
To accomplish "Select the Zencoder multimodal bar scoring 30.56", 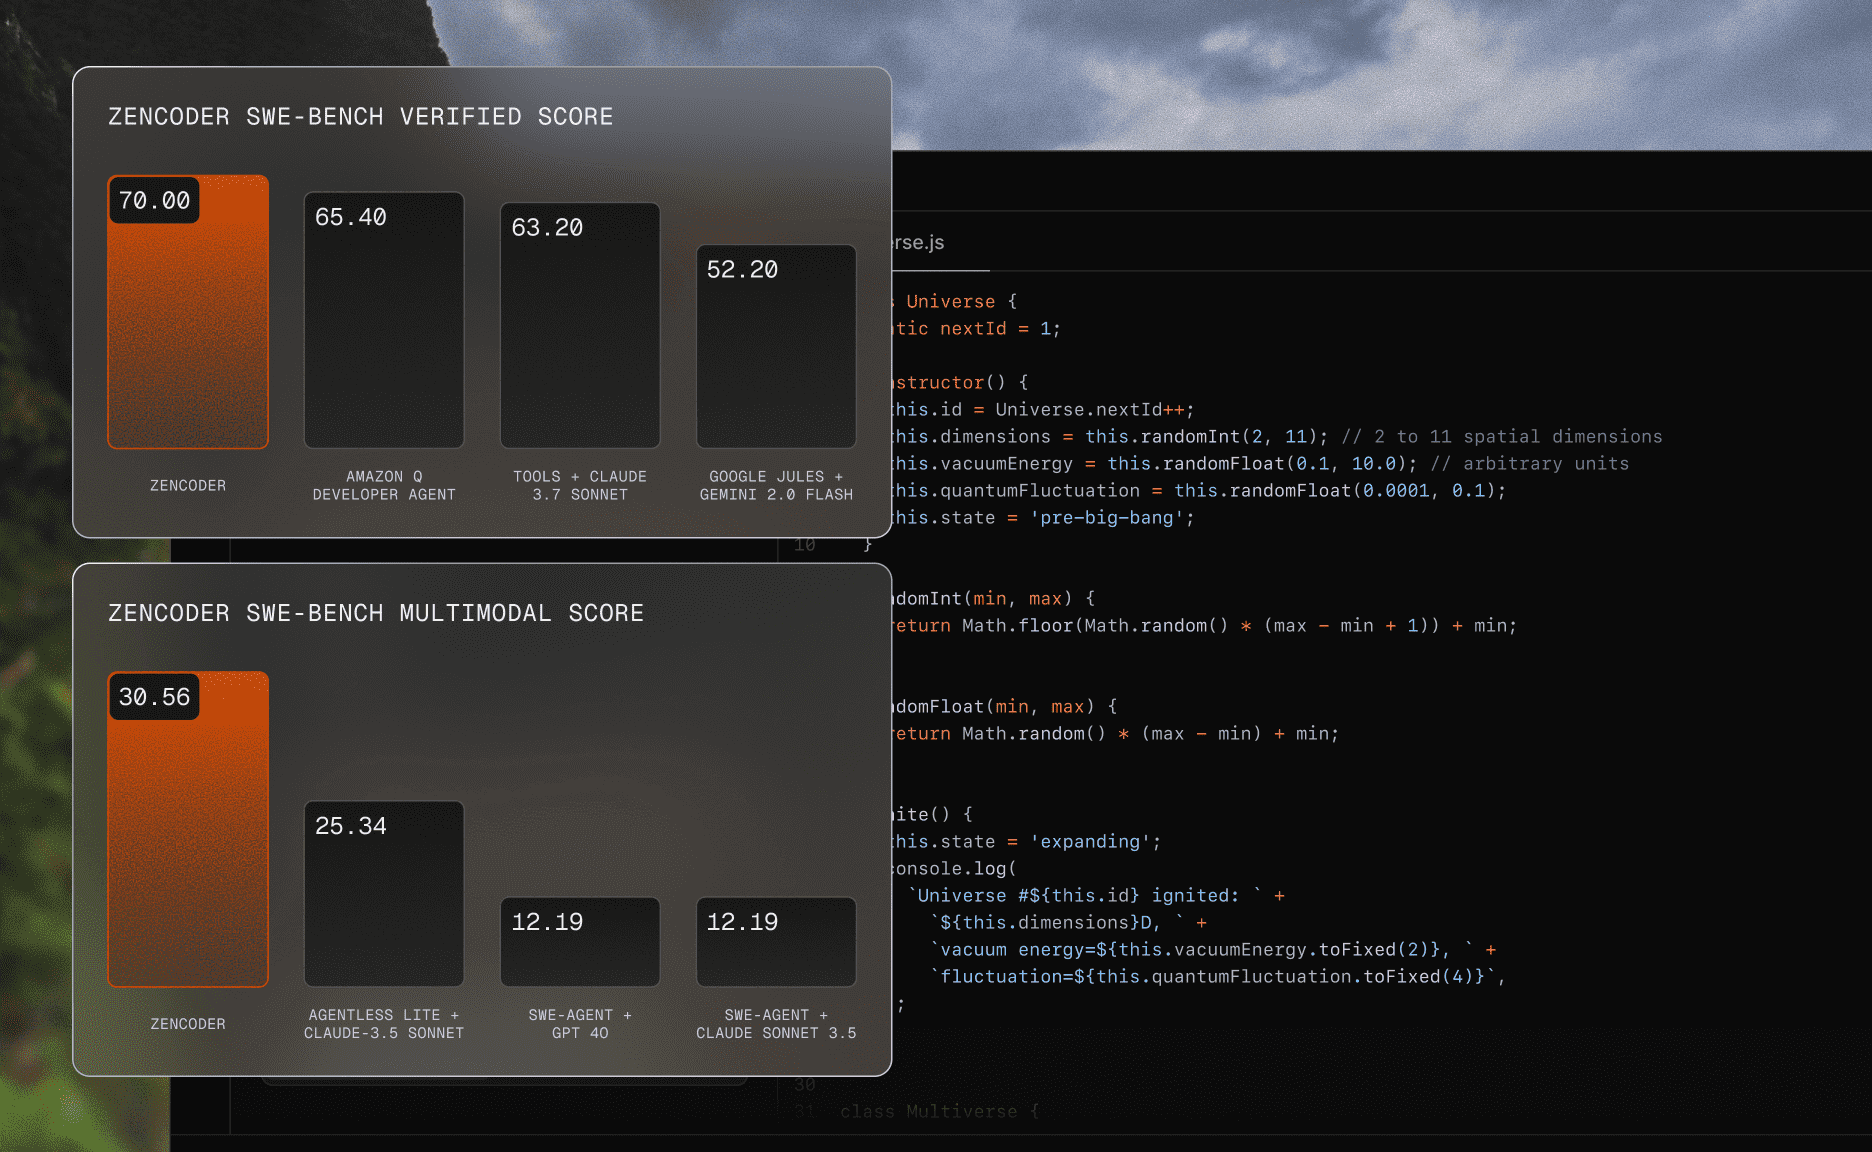I will coord(188,828).
